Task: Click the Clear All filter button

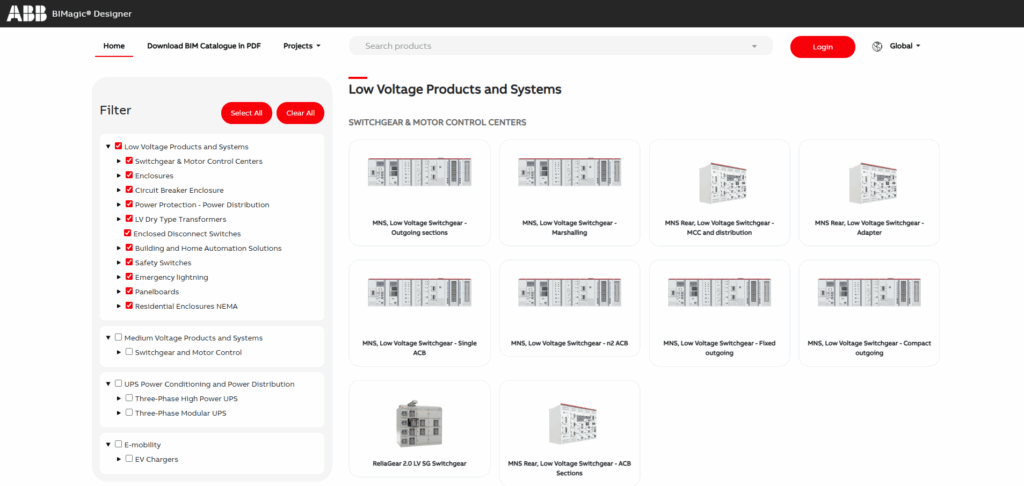Action: click(300, 113)
